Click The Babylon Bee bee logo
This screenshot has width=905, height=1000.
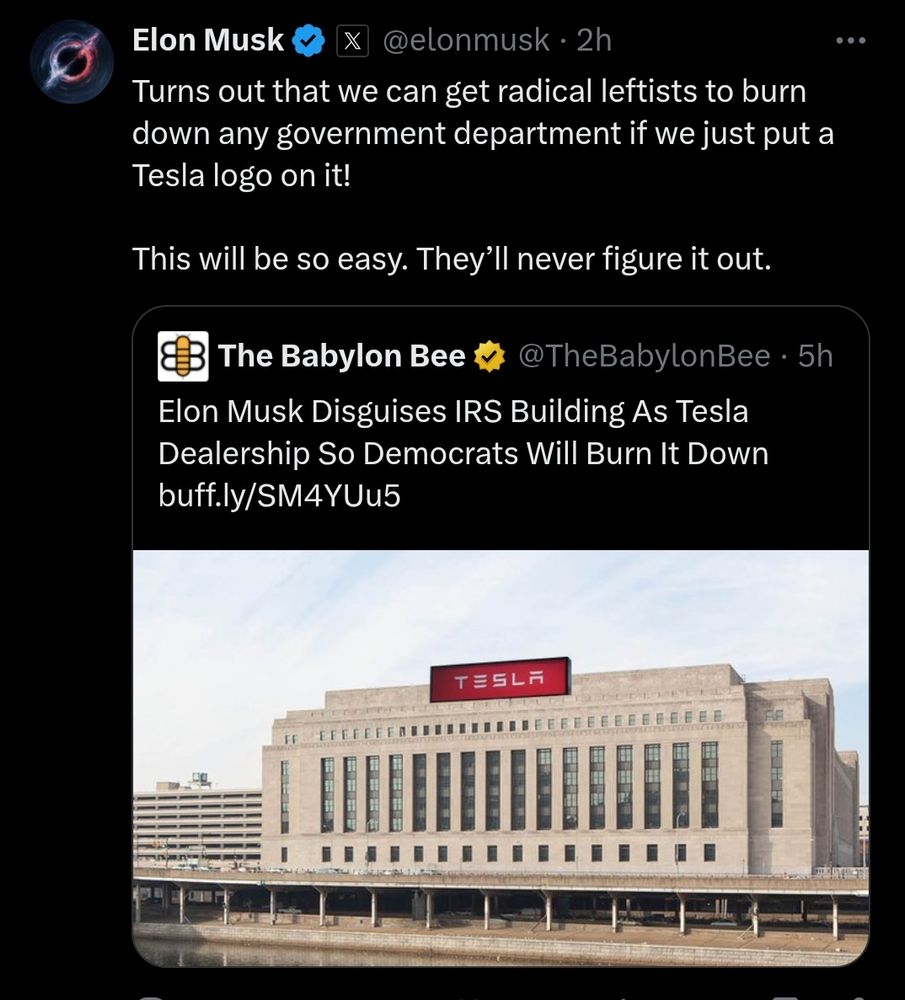[x=183, y=356]
